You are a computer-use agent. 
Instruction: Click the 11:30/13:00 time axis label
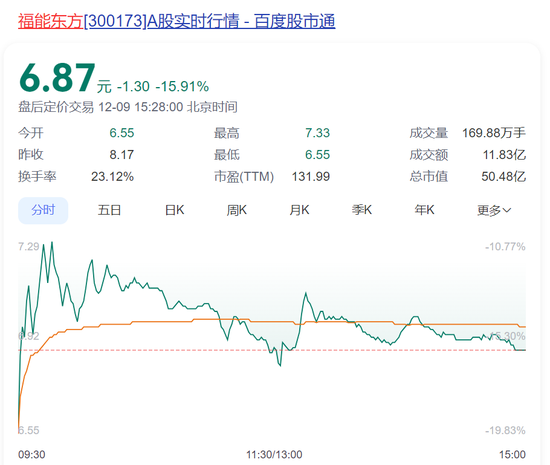[274, 455]
